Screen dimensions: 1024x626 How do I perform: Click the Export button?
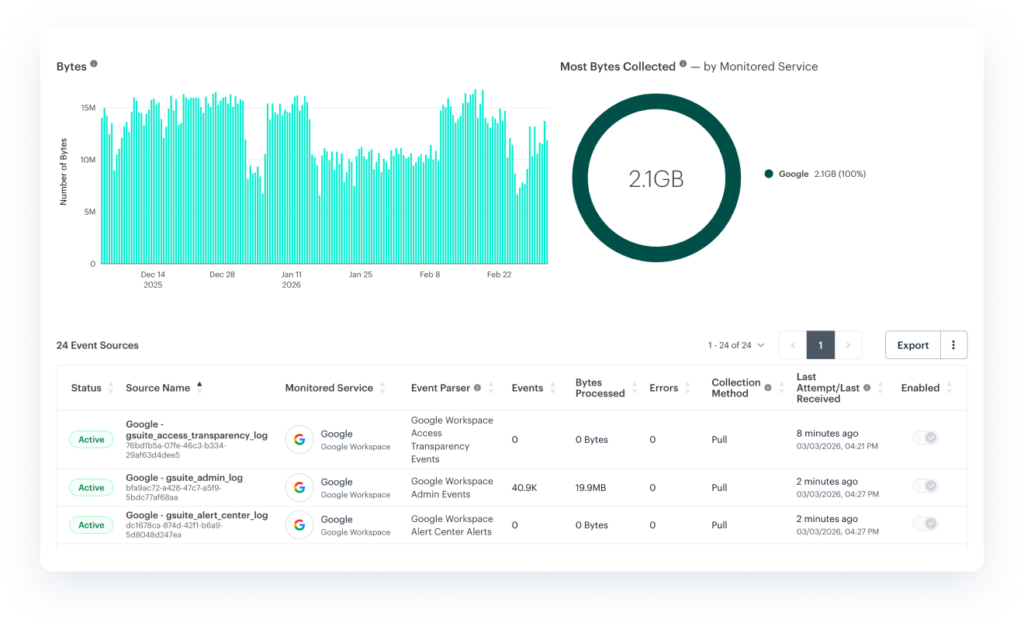pyautogui.click(x=912, y=345)
